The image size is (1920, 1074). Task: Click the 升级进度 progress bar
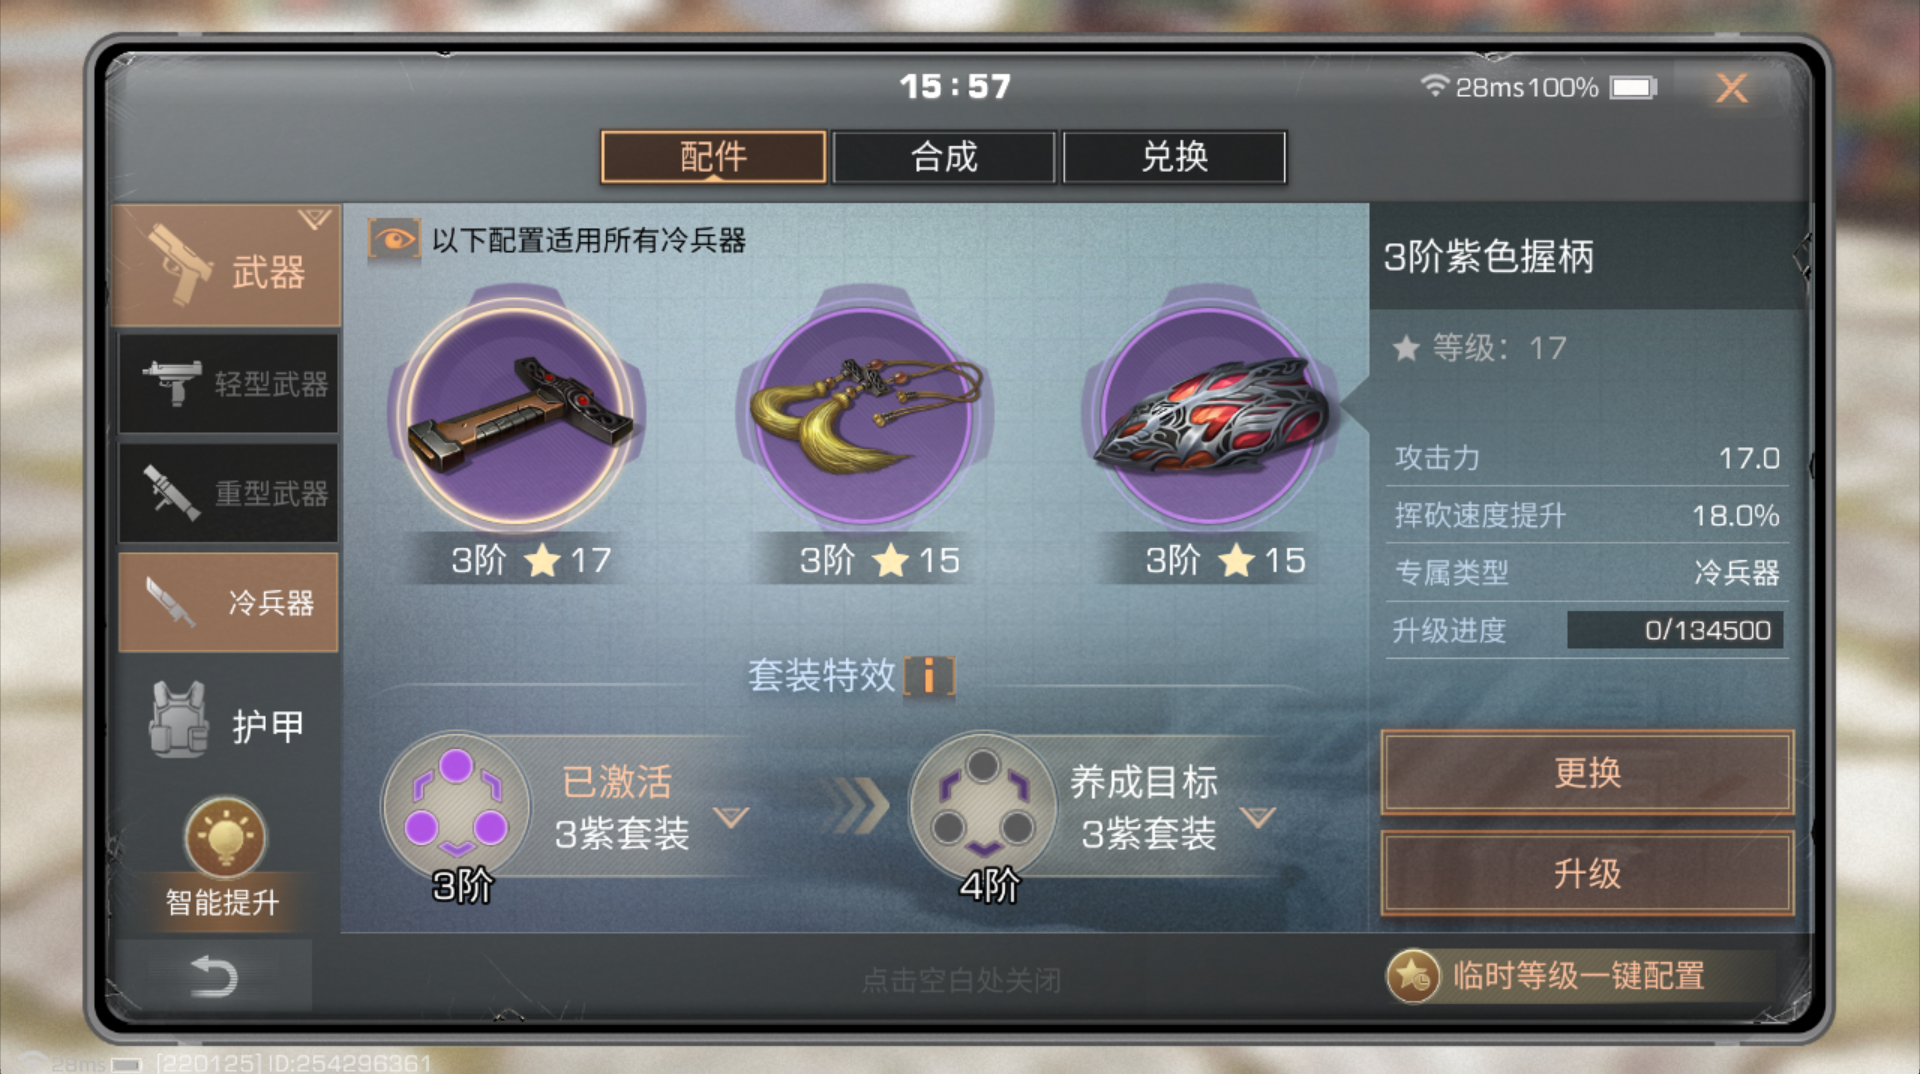pyautogui.click(x=1675, y=630)
